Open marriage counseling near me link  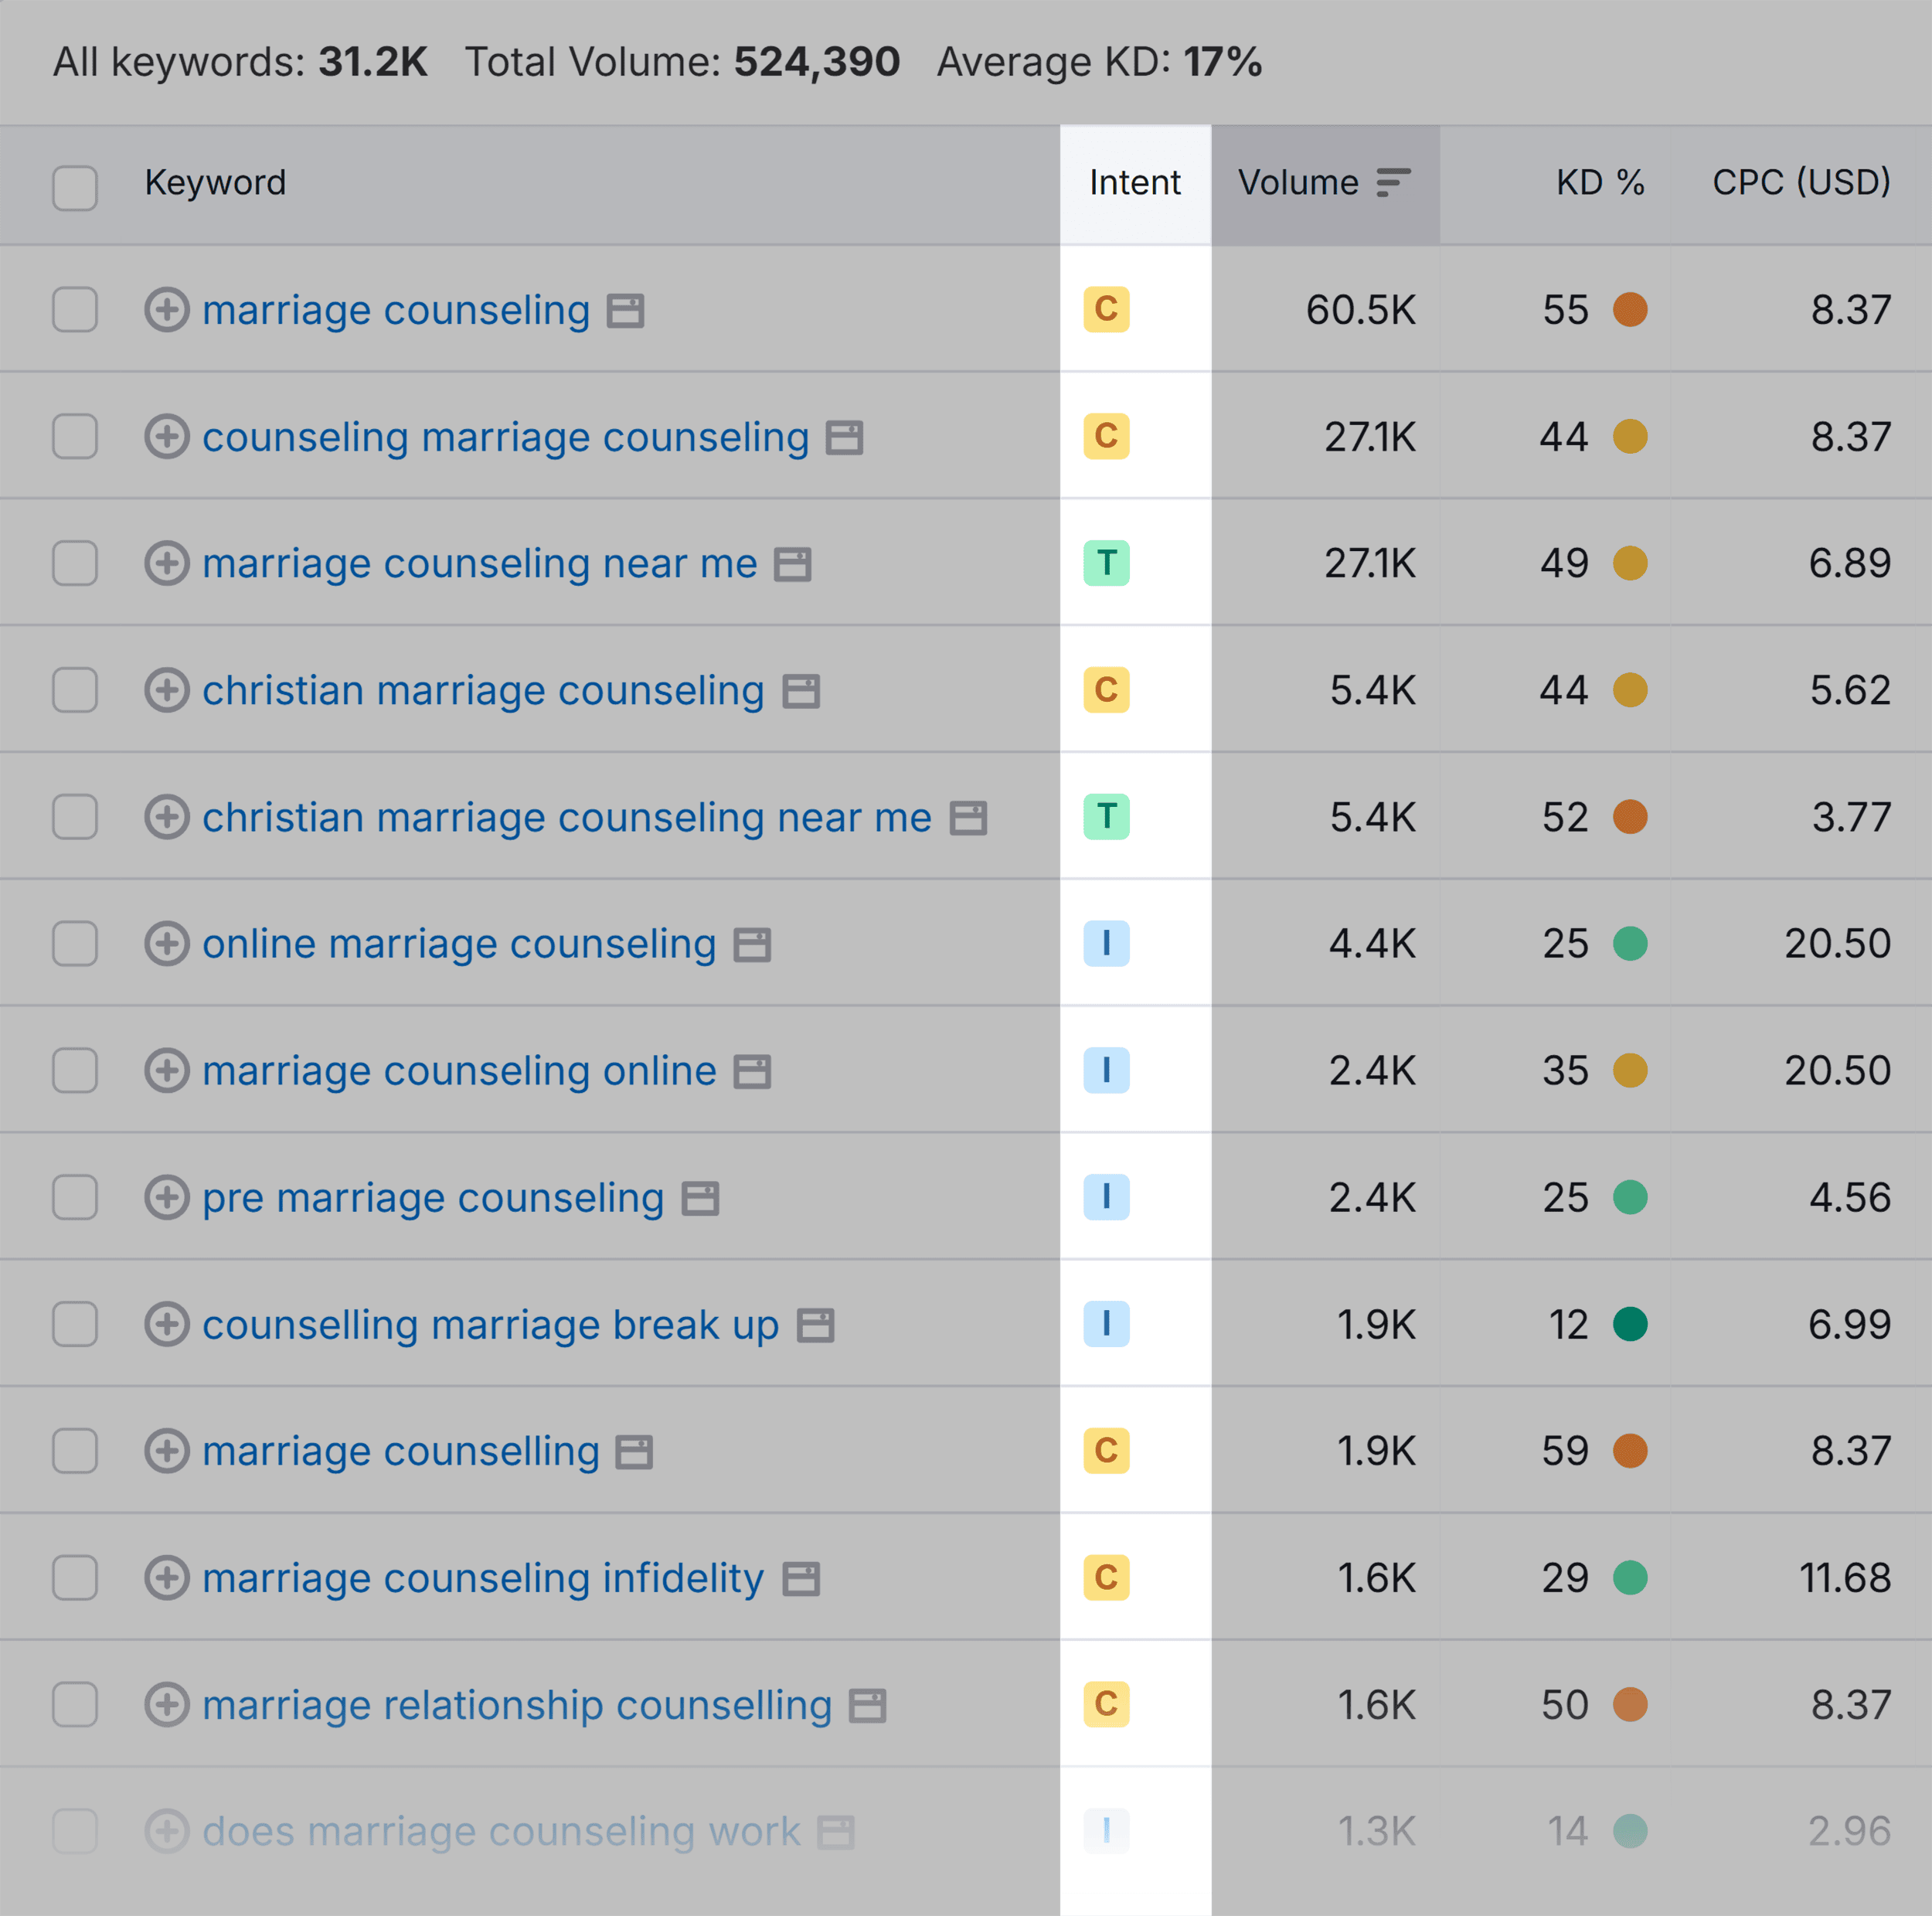point(480,565)
